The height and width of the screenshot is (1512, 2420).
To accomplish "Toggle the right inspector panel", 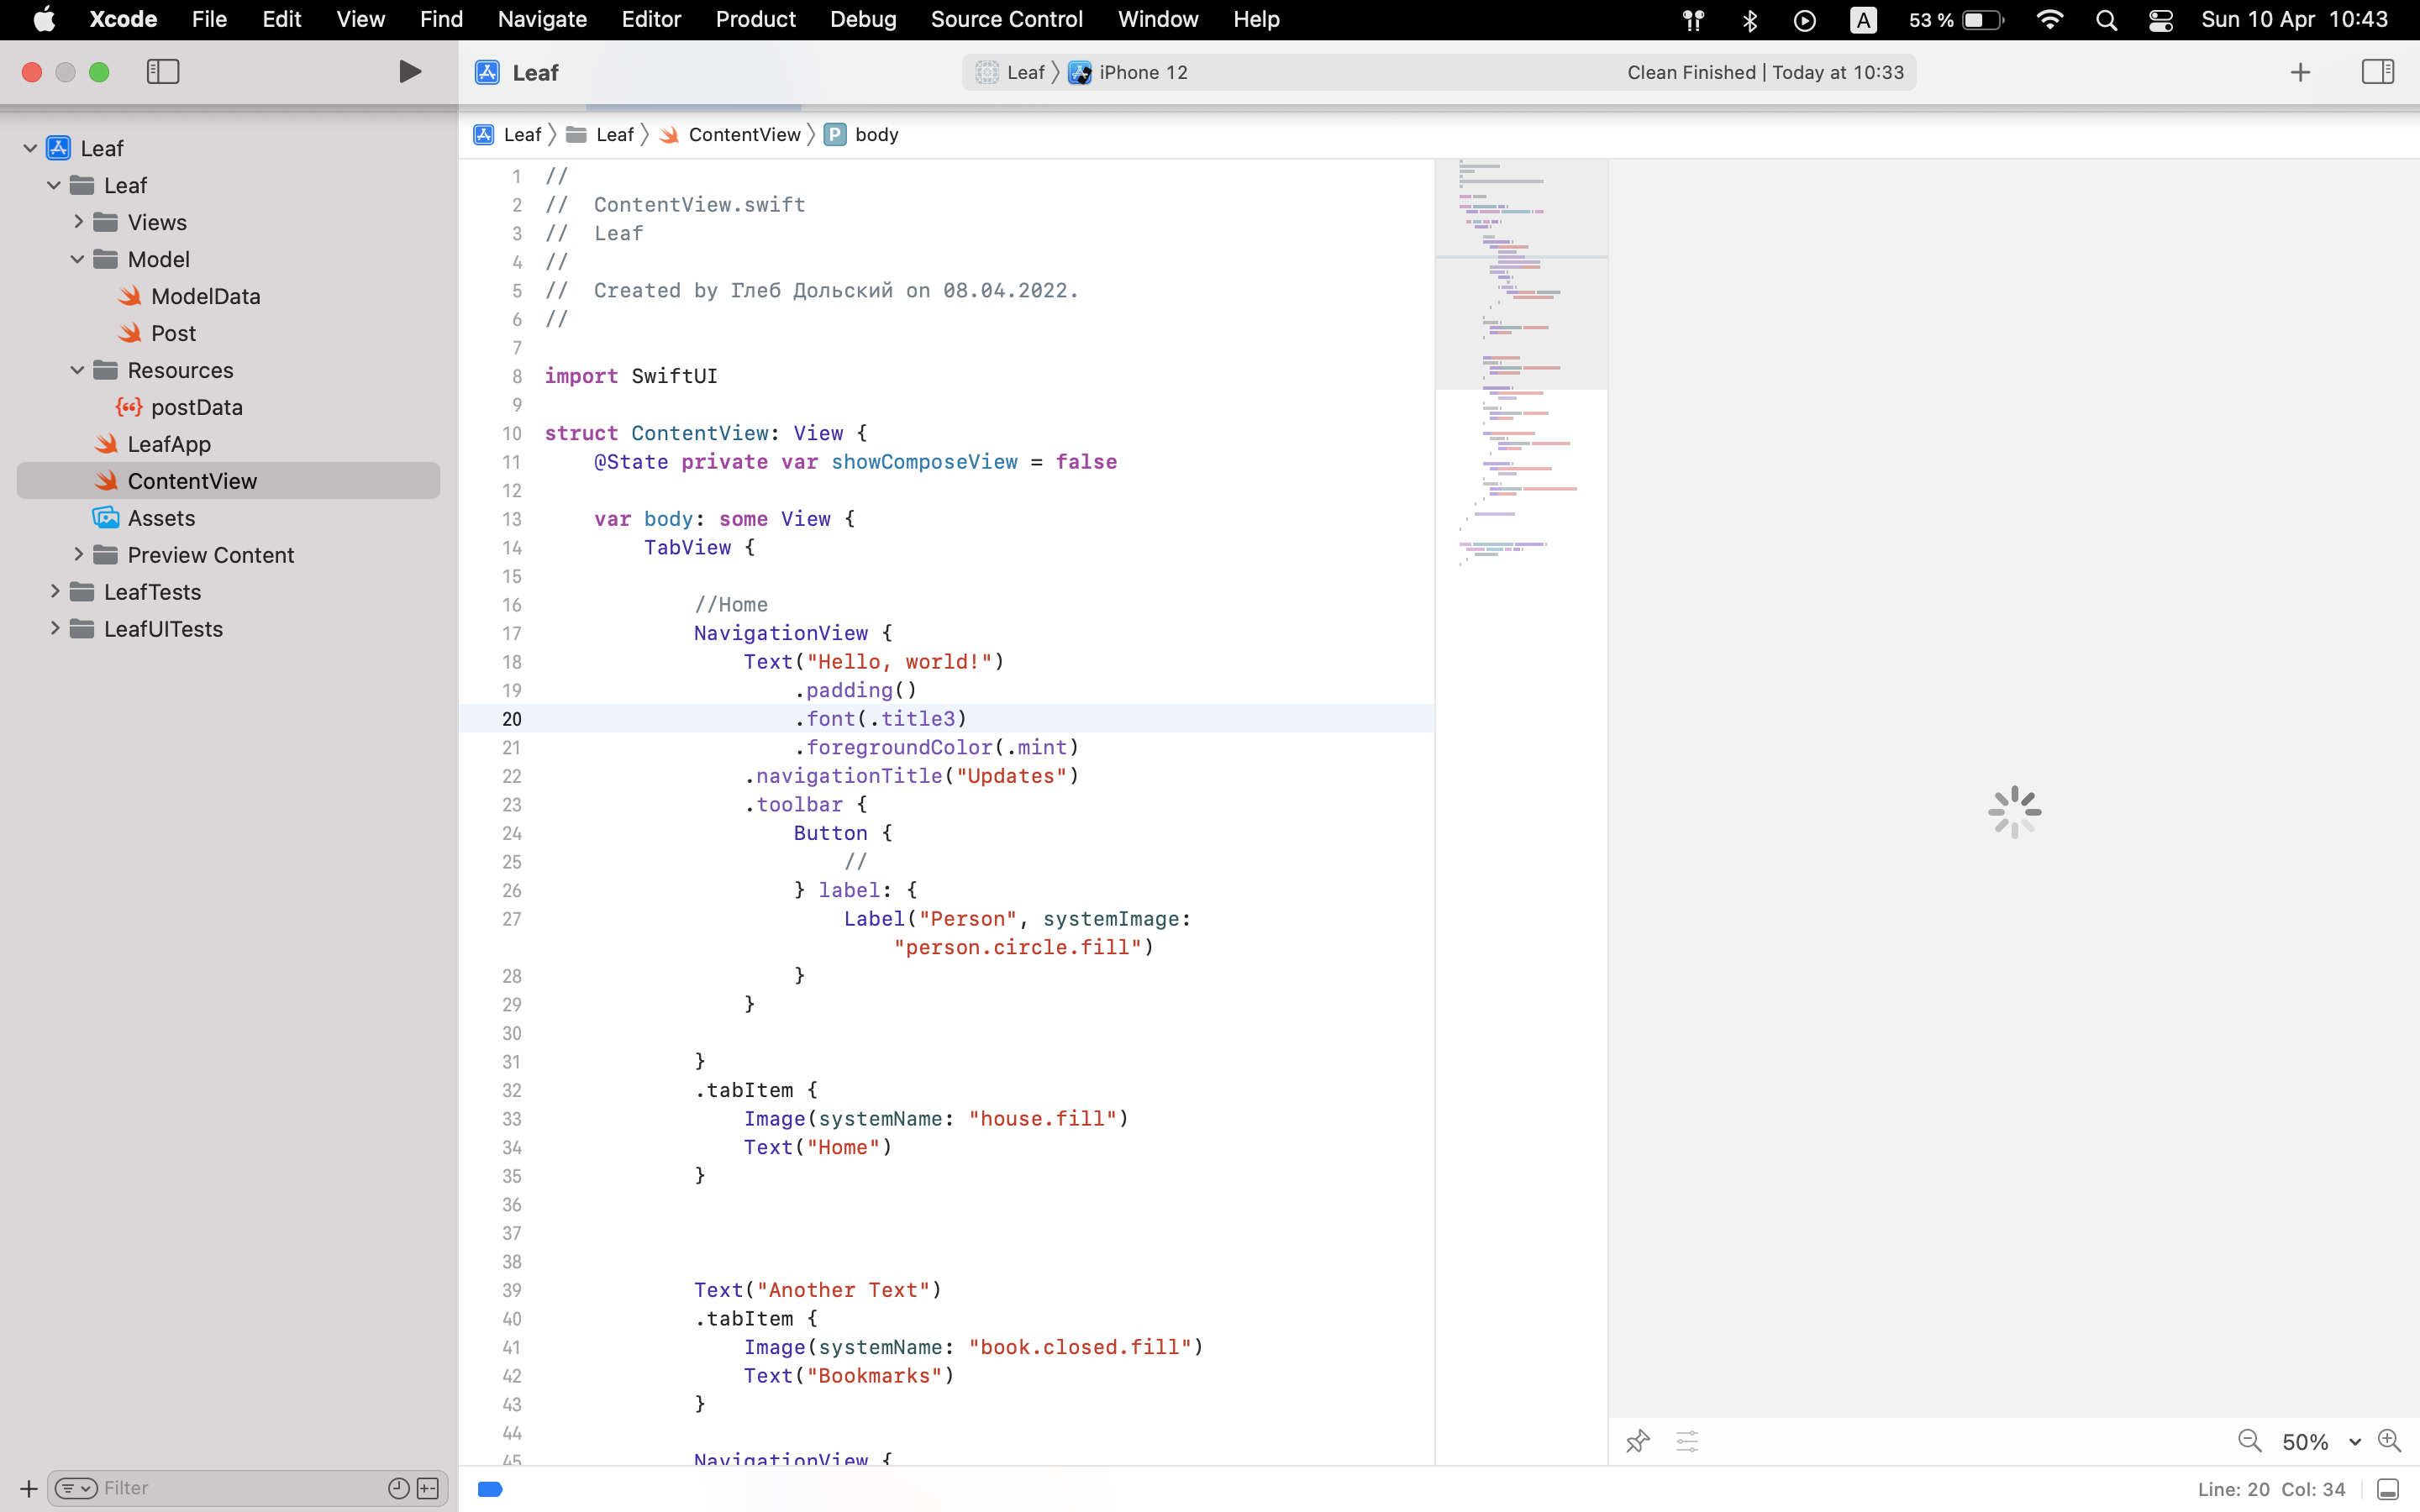I will click(x=2377, y=71).
